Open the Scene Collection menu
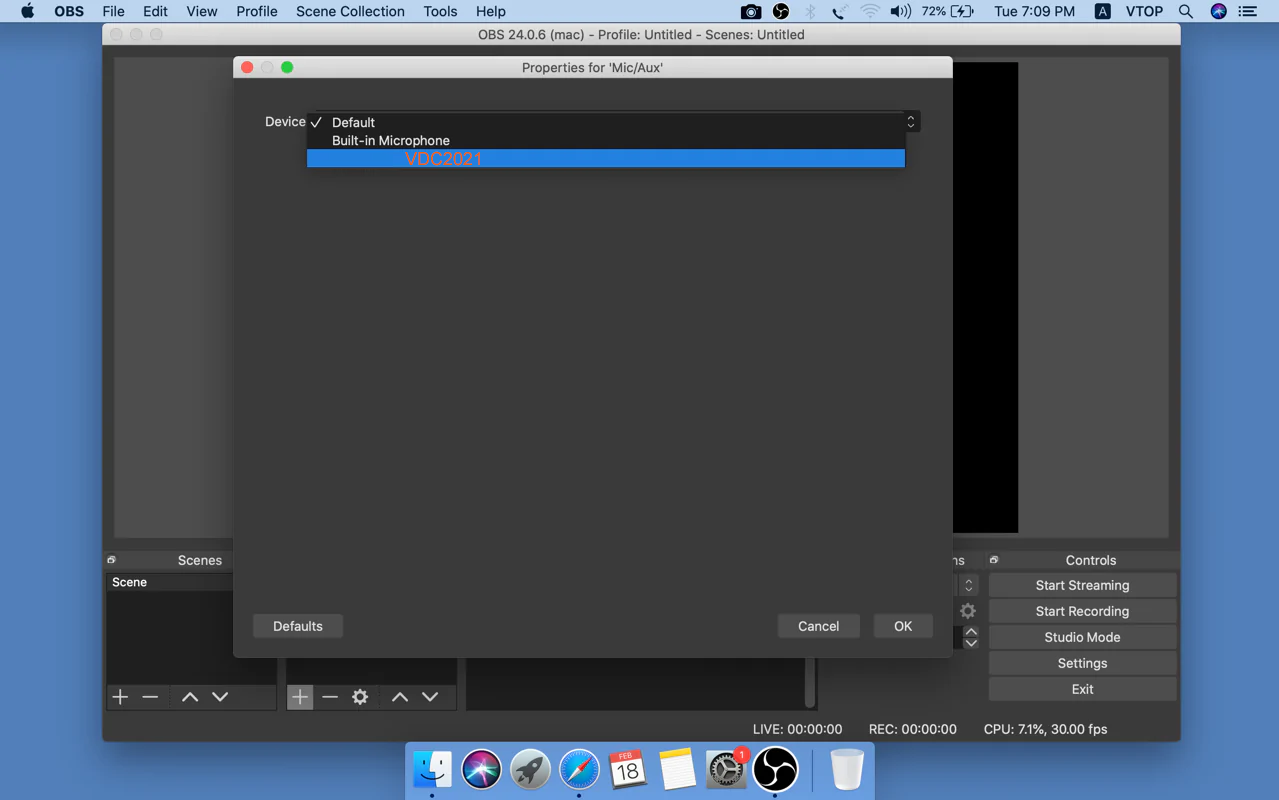Viewport: 1279px width, 800px height. 350,11
